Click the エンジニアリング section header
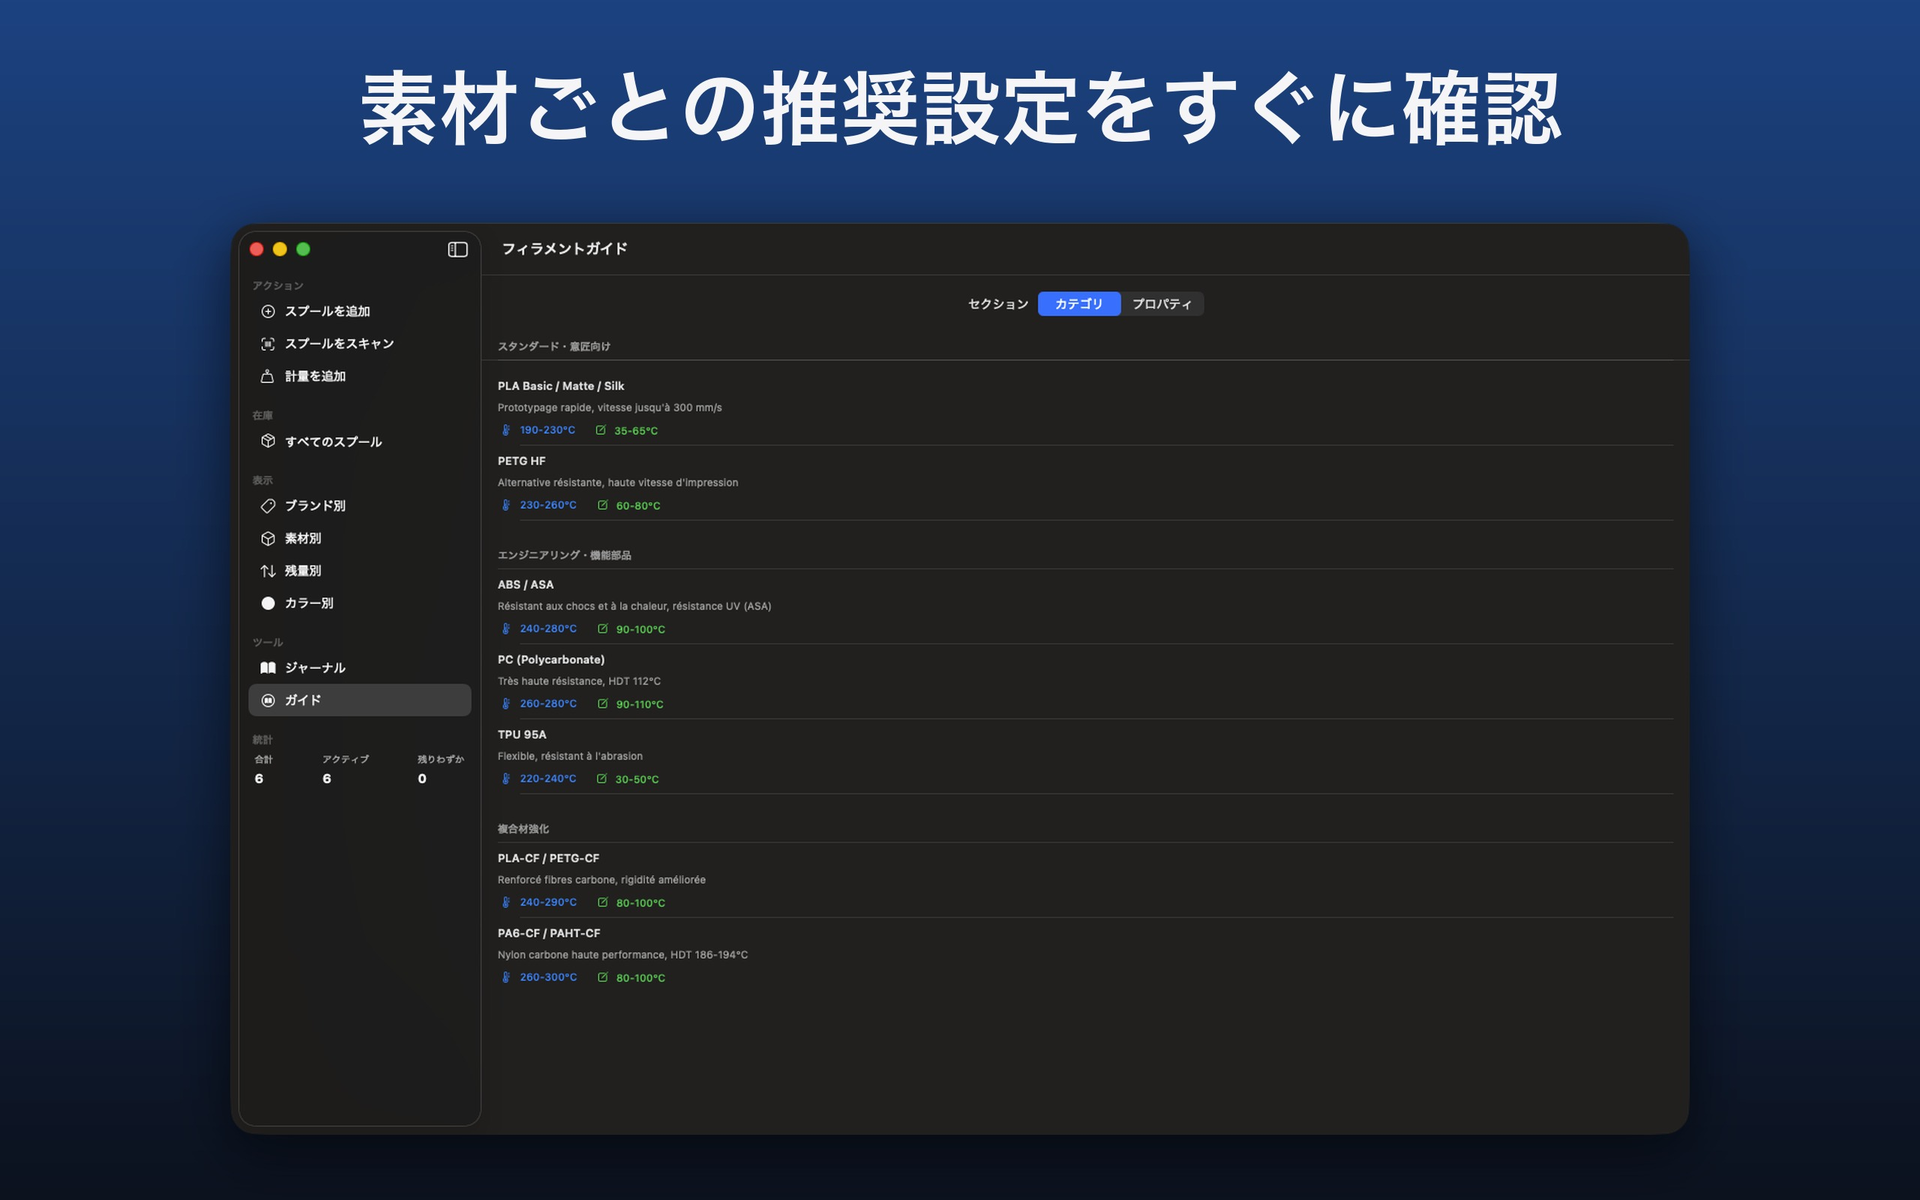This screenshot has width=1920, height=1200. (564, 555)
